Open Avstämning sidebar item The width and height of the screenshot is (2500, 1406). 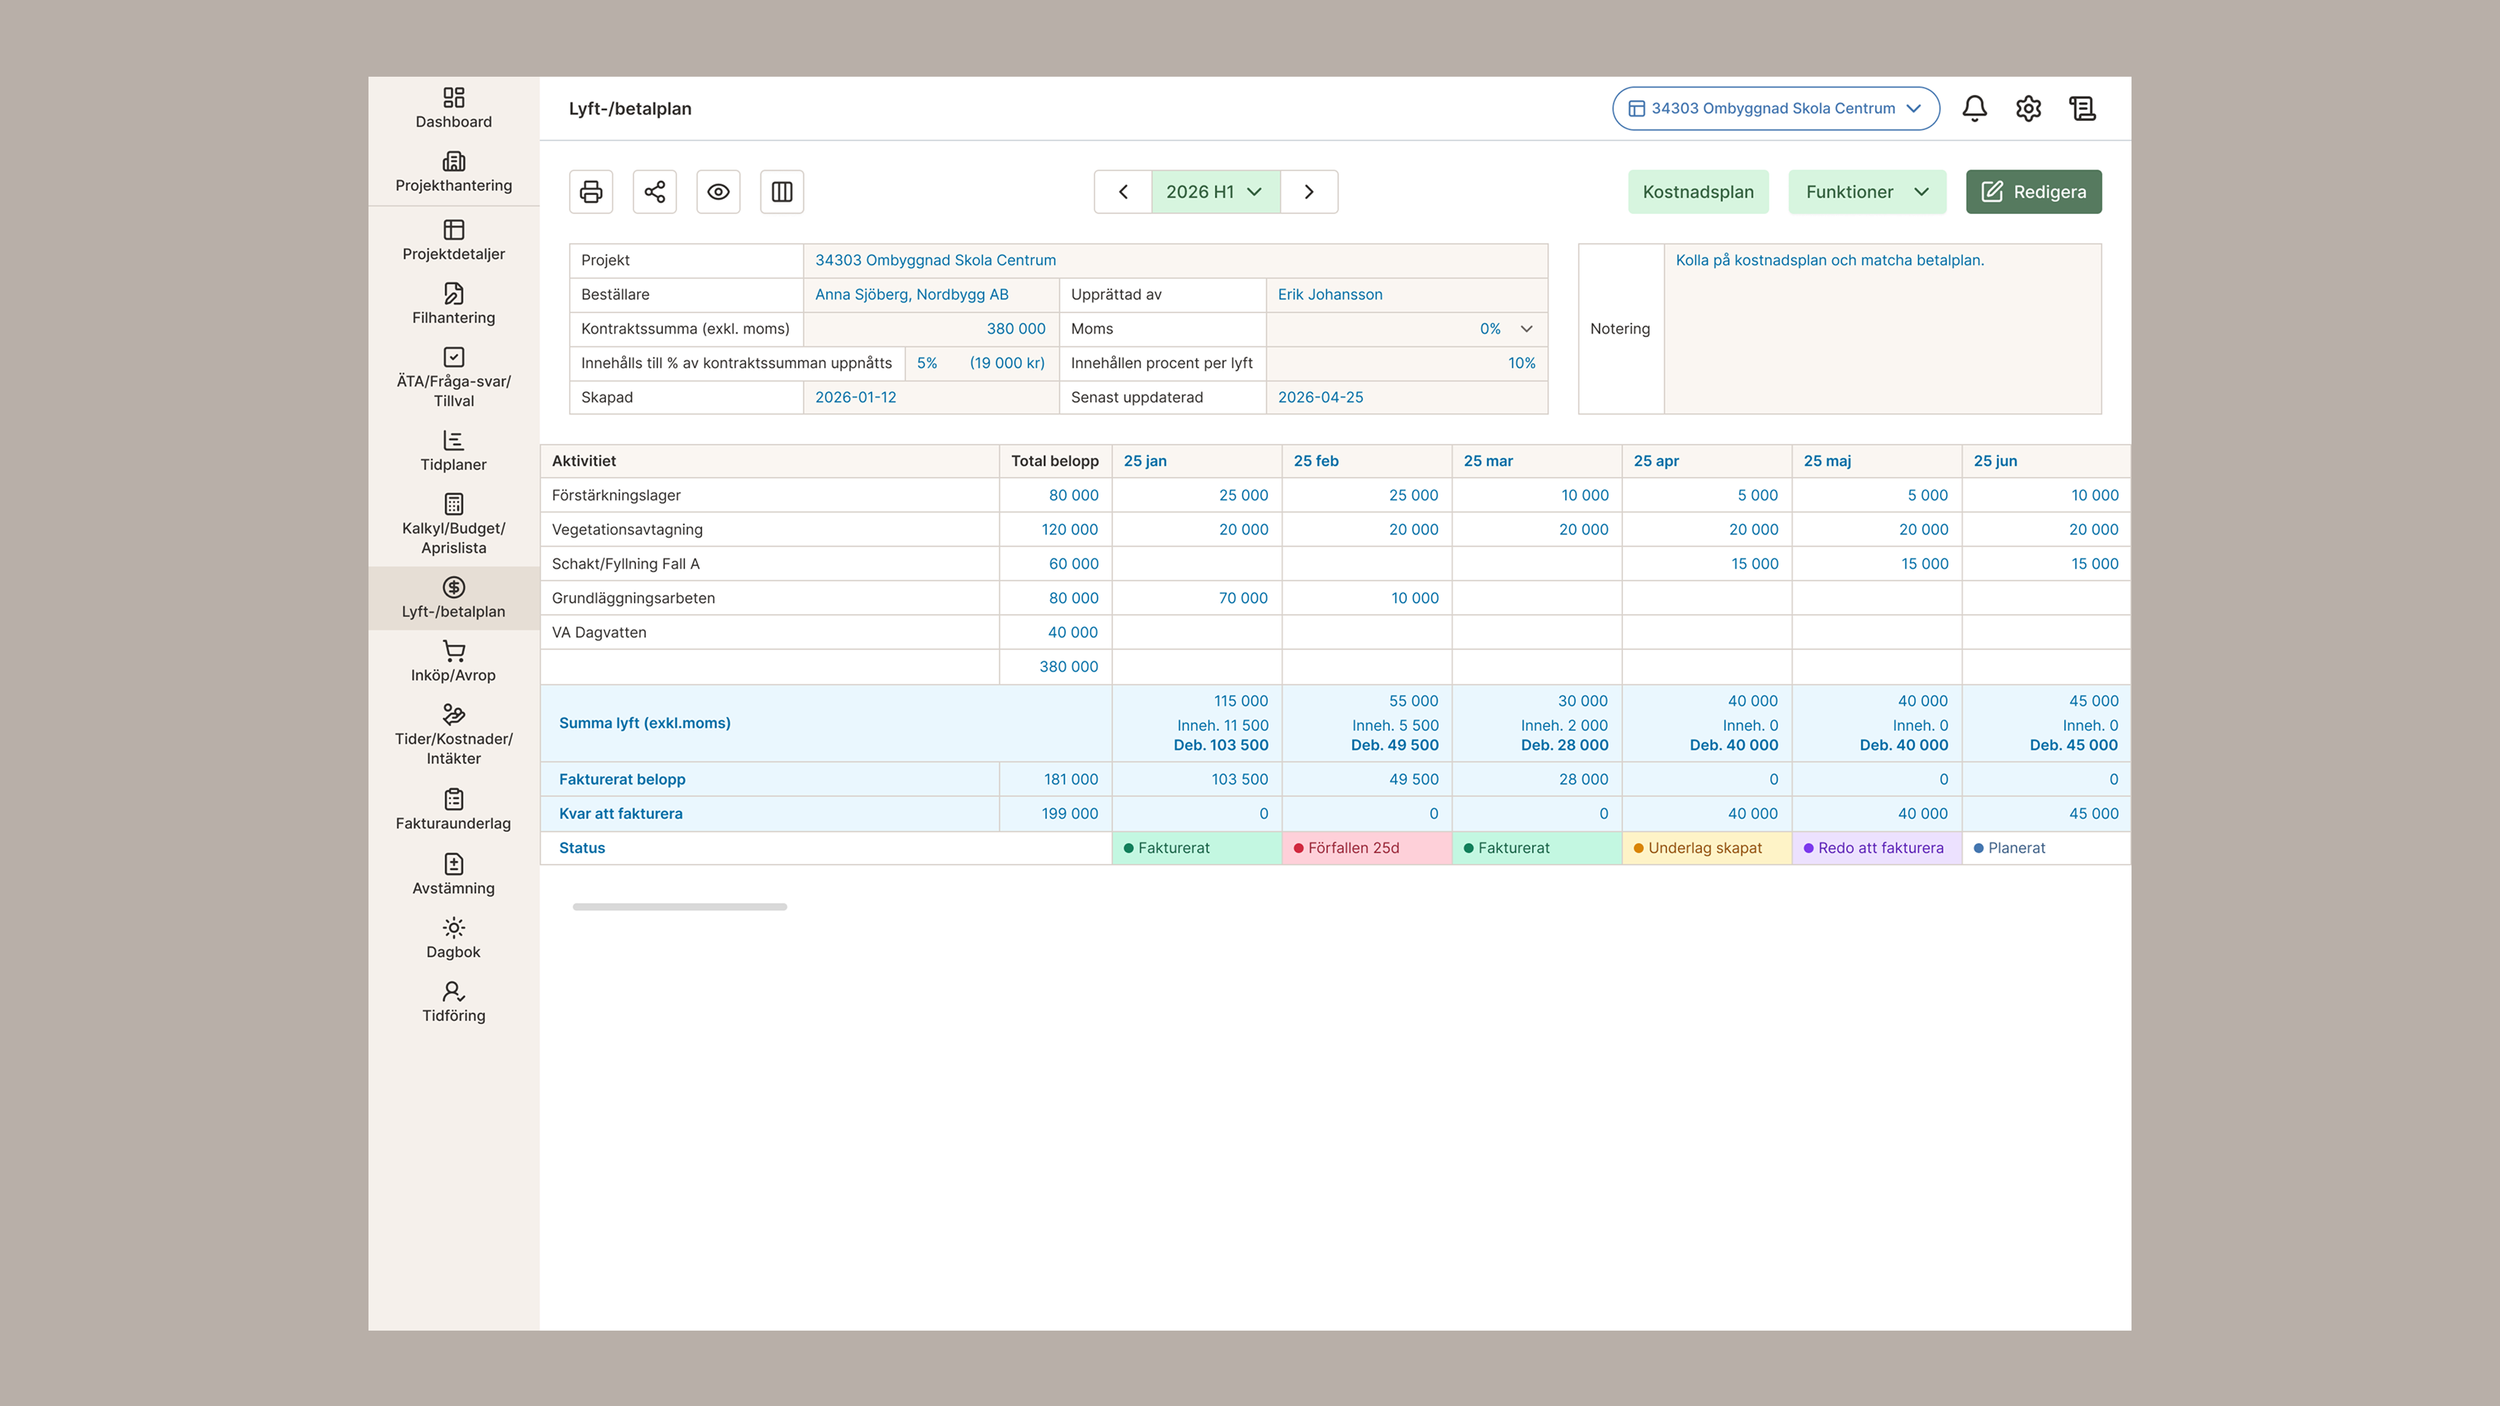[x=453, y=875]
